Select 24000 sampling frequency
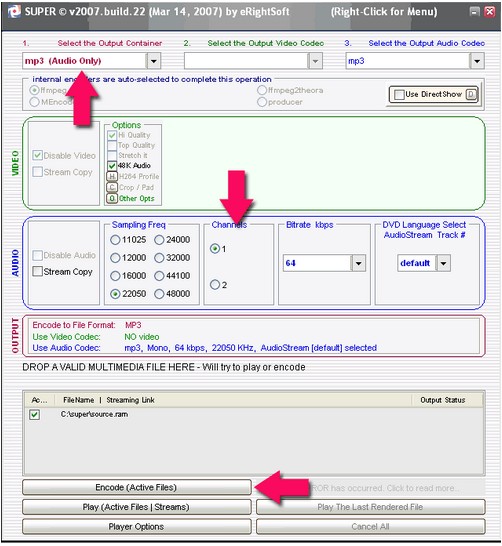This screenshot has width=502, height=546. (x=159, y=240)
